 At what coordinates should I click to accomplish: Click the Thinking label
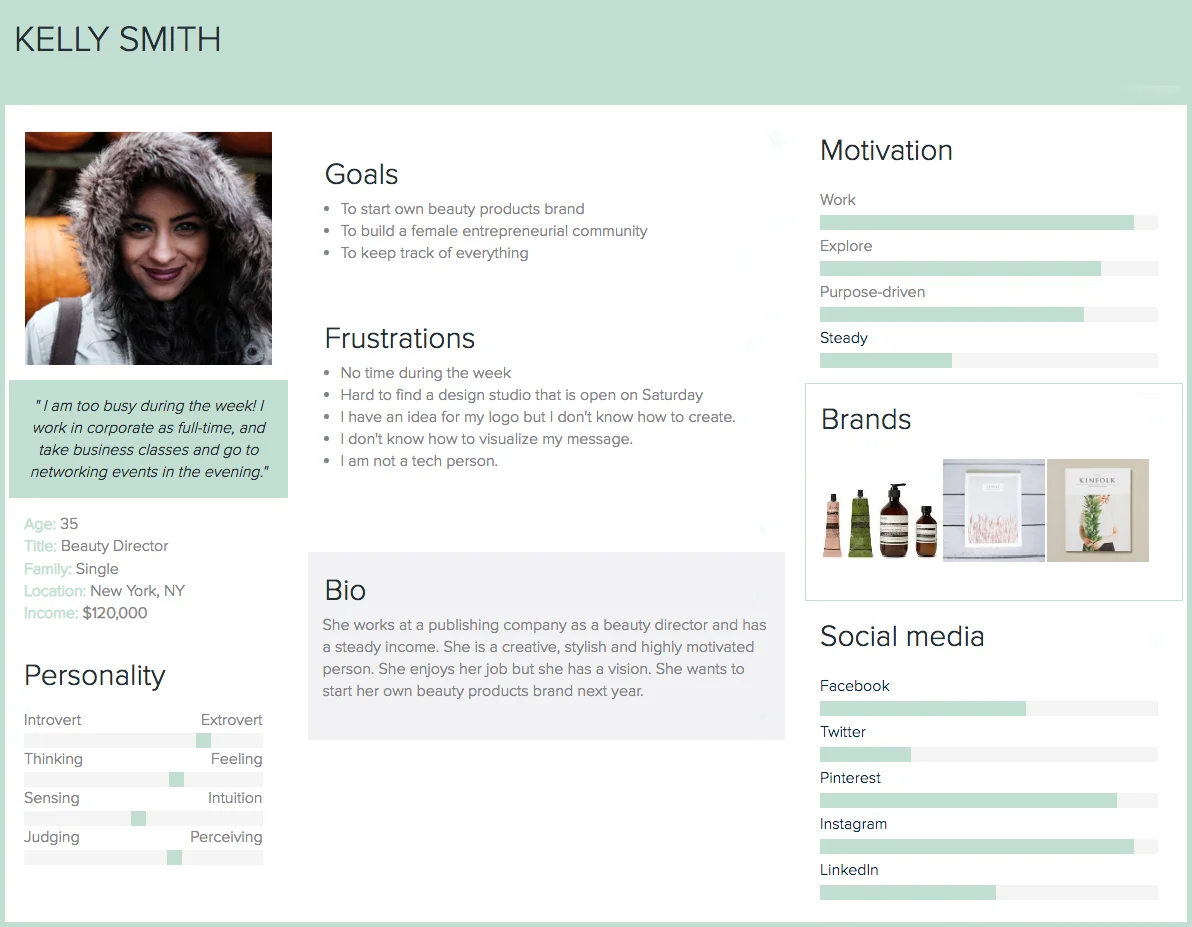pos(53,759)
